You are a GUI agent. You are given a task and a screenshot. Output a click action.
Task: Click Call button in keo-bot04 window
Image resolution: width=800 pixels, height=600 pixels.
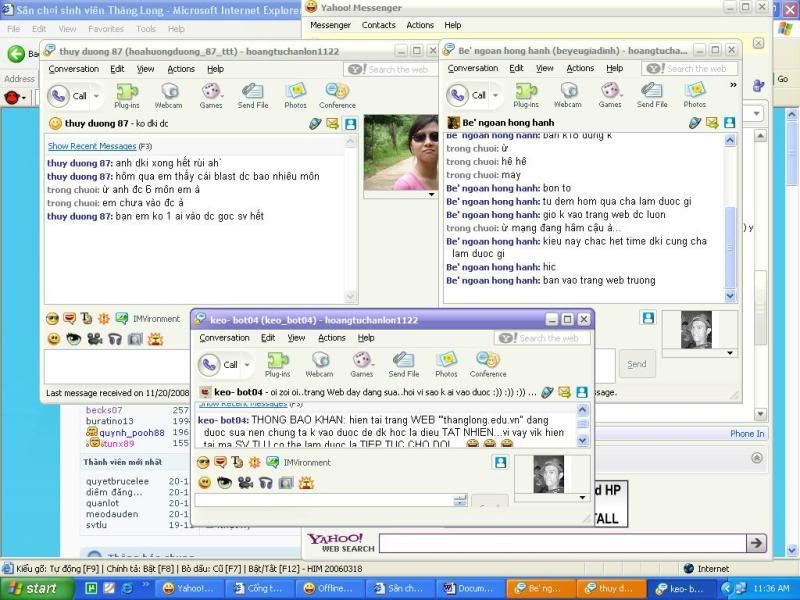pyautogui.click(x=219, y=364)
